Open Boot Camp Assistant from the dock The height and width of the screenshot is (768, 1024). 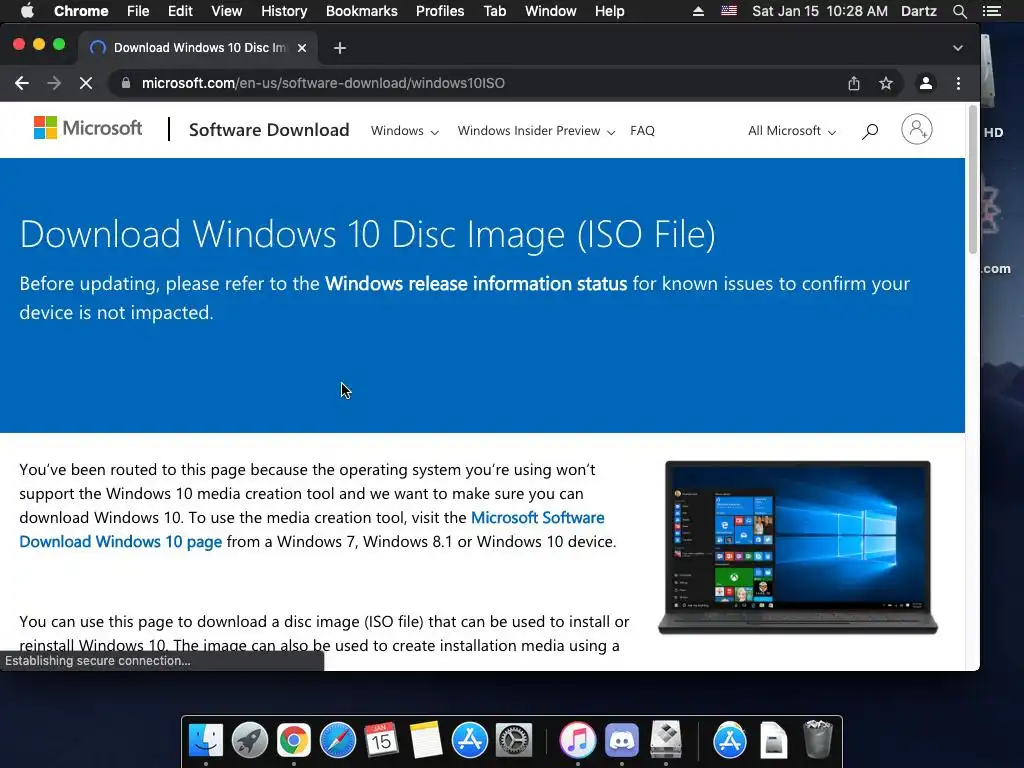[x=665, y=740]
